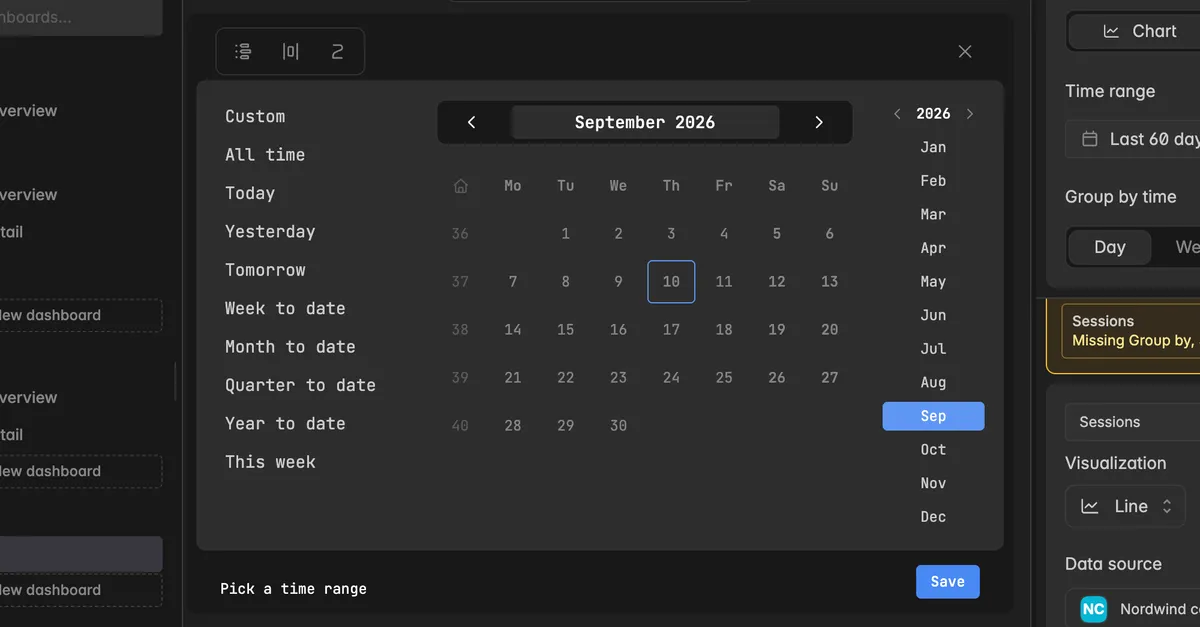The width and height of the screenshot is (1200, 627).
Task: Pick September 17 in the calendar
Action: (671, 329)
